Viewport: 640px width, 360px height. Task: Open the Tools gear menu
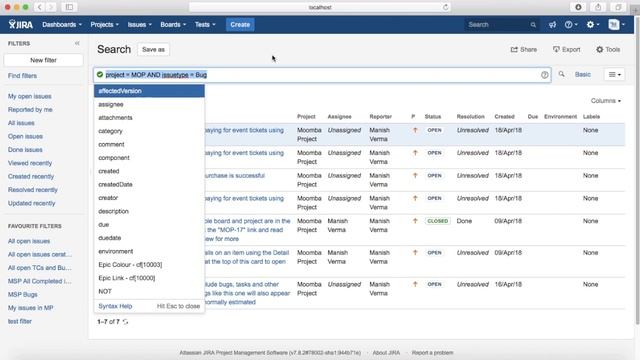click(x=608, y=49)
